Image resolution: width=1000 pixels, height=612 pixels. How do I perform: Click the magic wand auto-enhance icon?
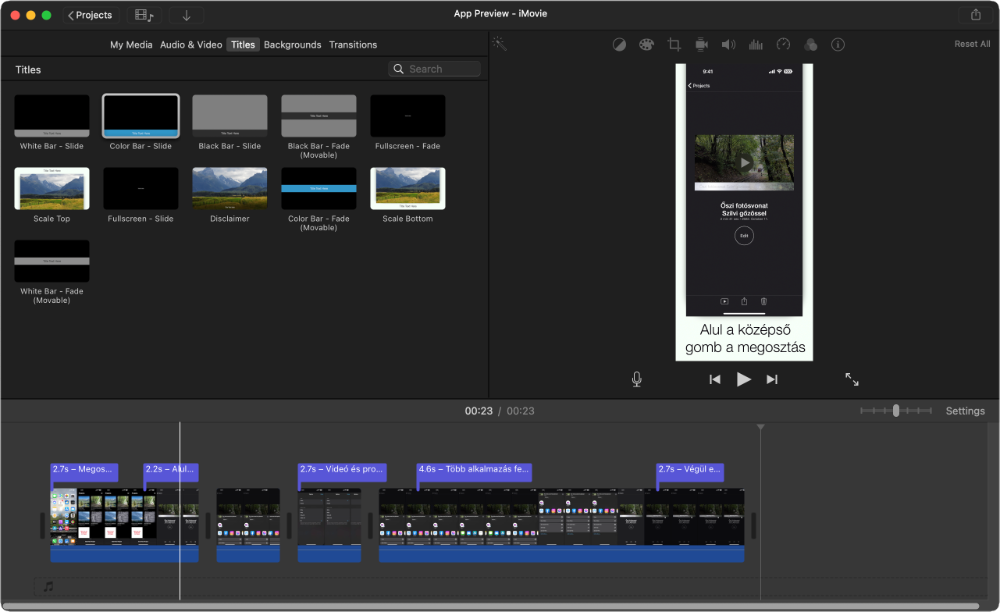click(x=499, y=43)
